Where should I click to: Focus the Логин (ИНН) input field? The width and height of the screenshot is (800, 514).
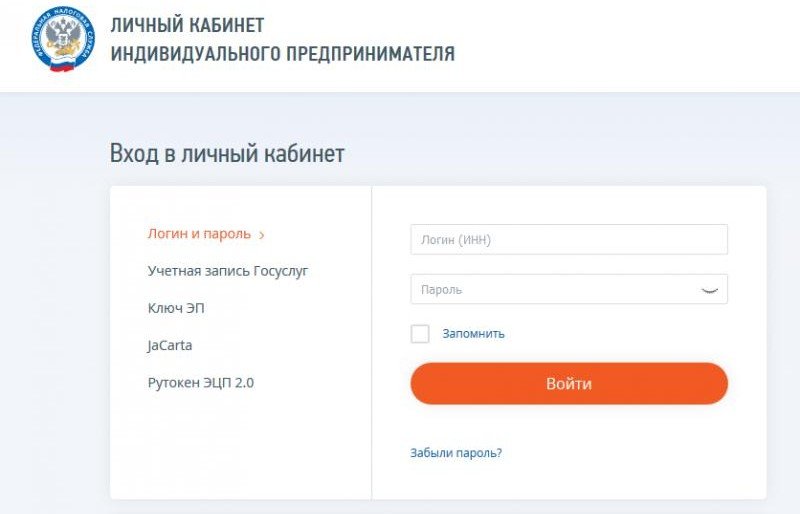568,240
